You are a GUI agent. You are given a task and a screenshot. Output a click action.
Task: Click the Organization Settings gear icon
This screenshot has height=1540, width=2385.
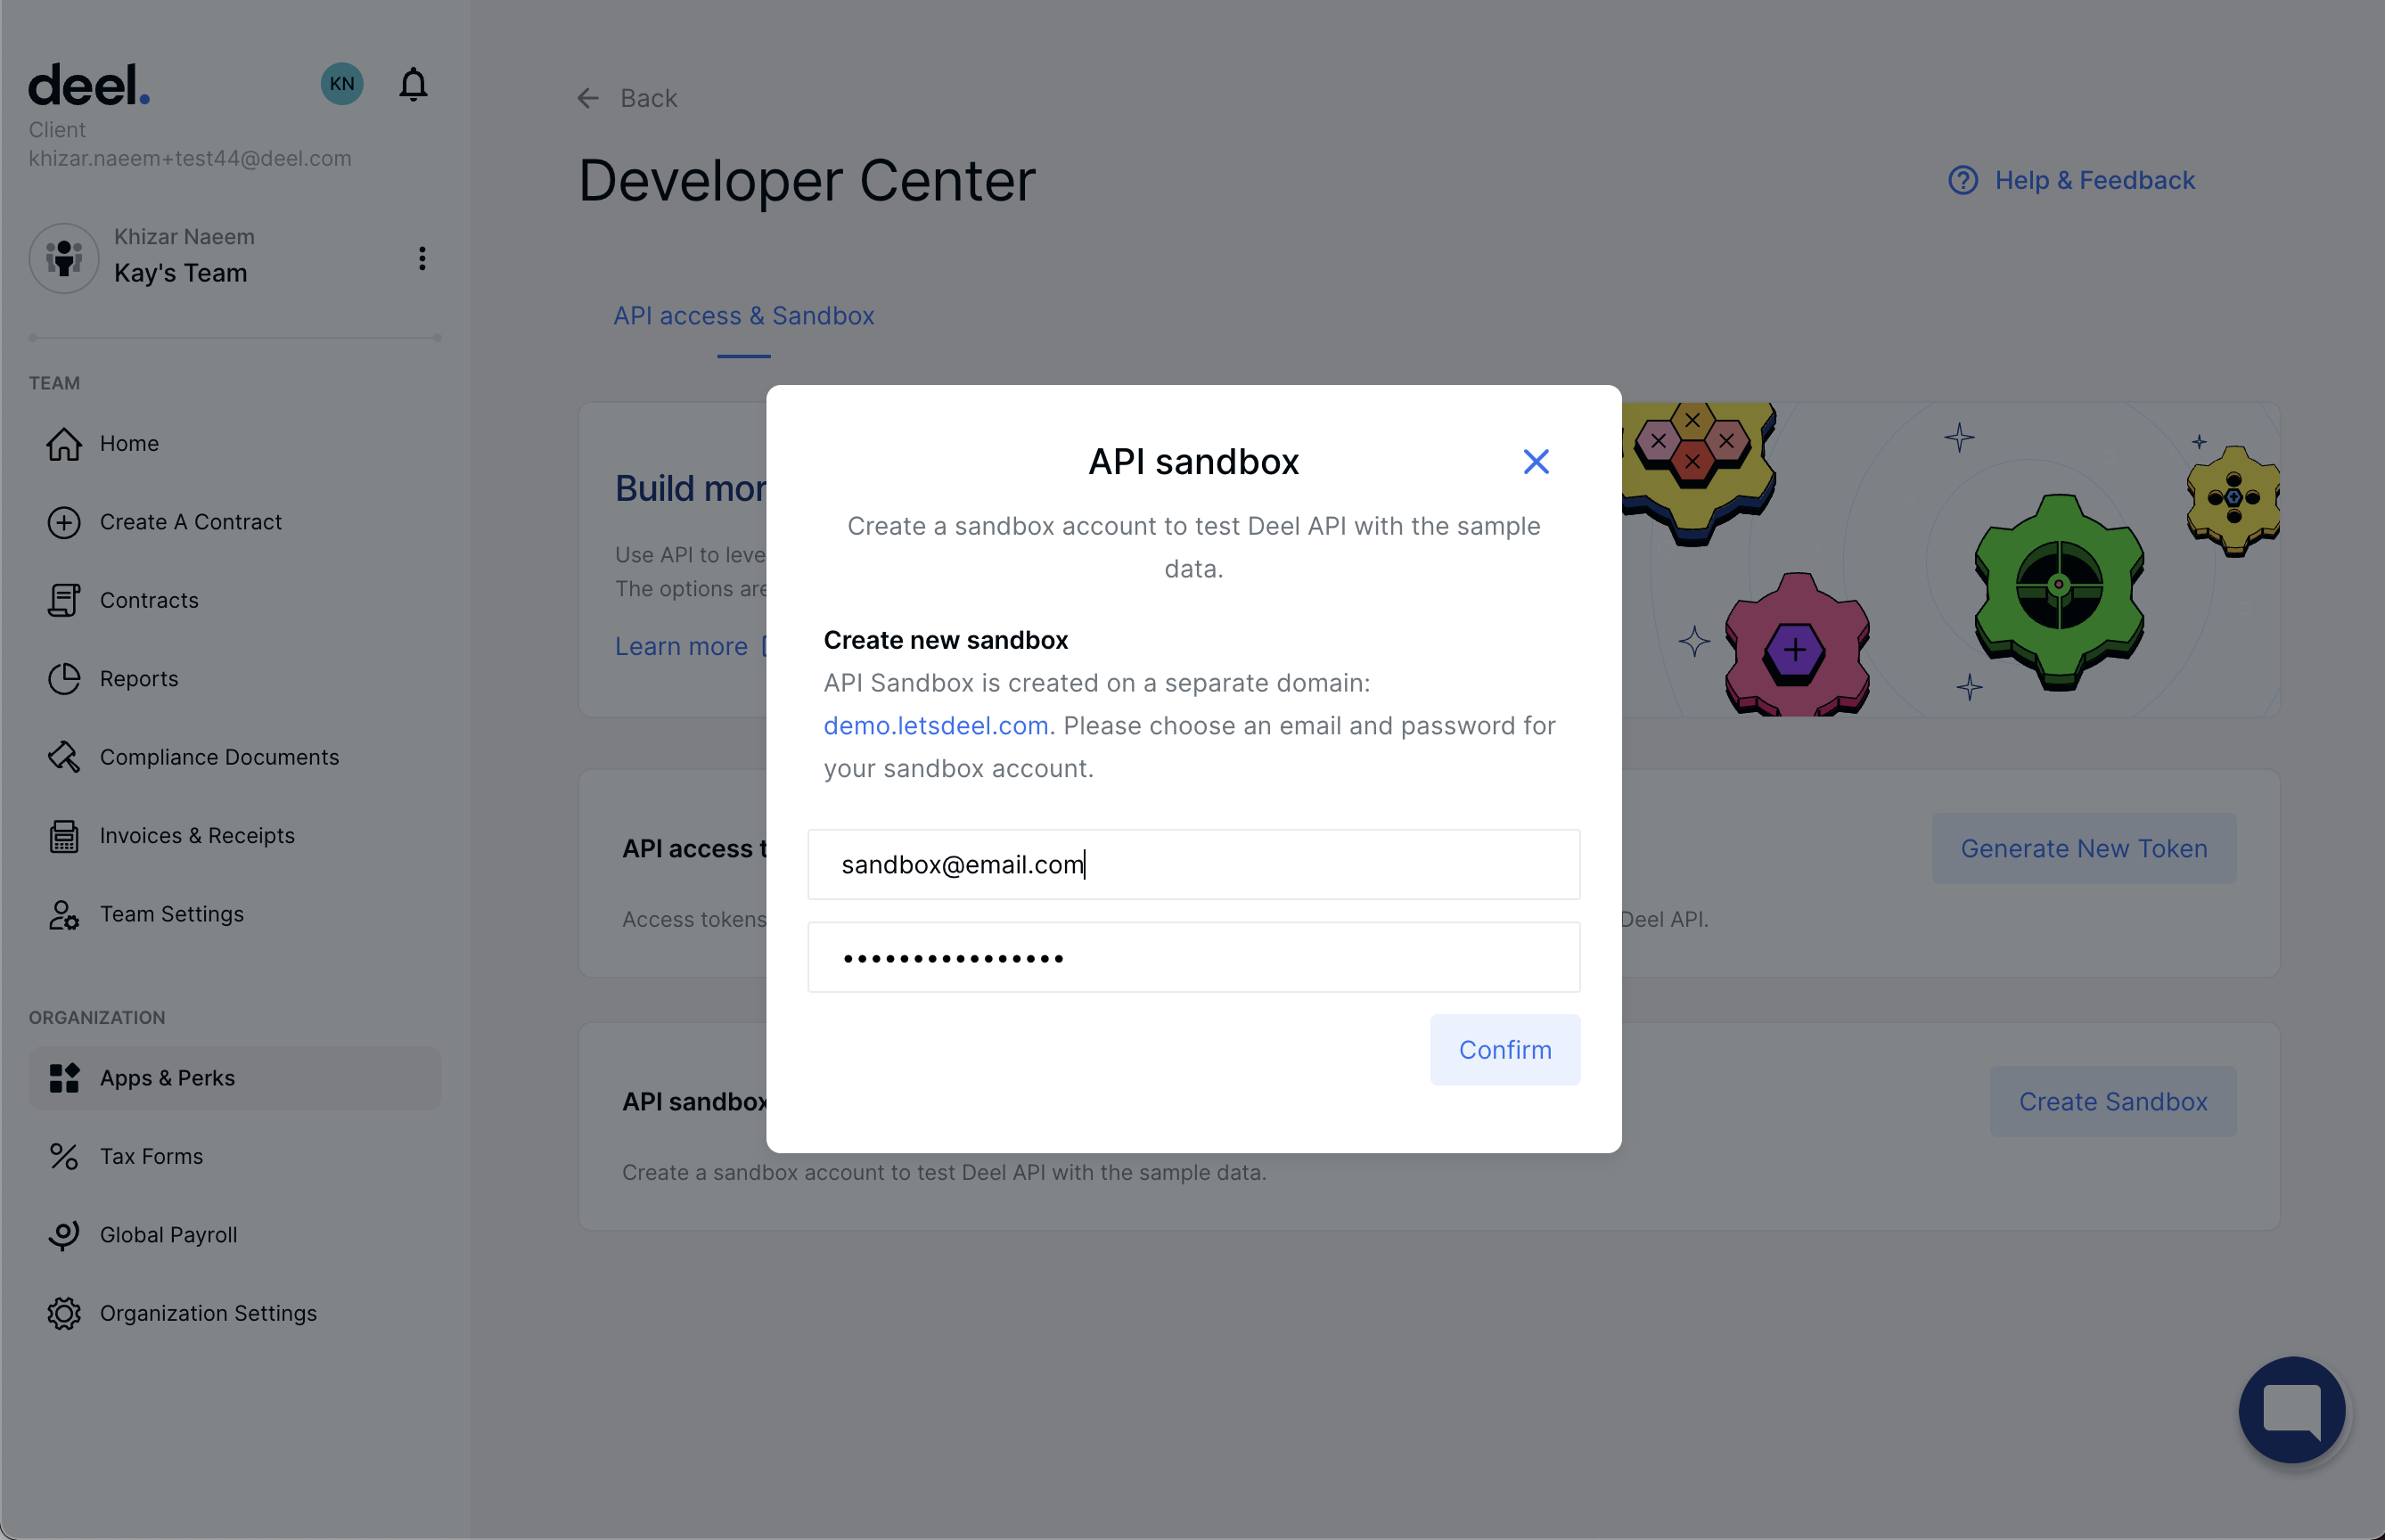coord(64,1313)
